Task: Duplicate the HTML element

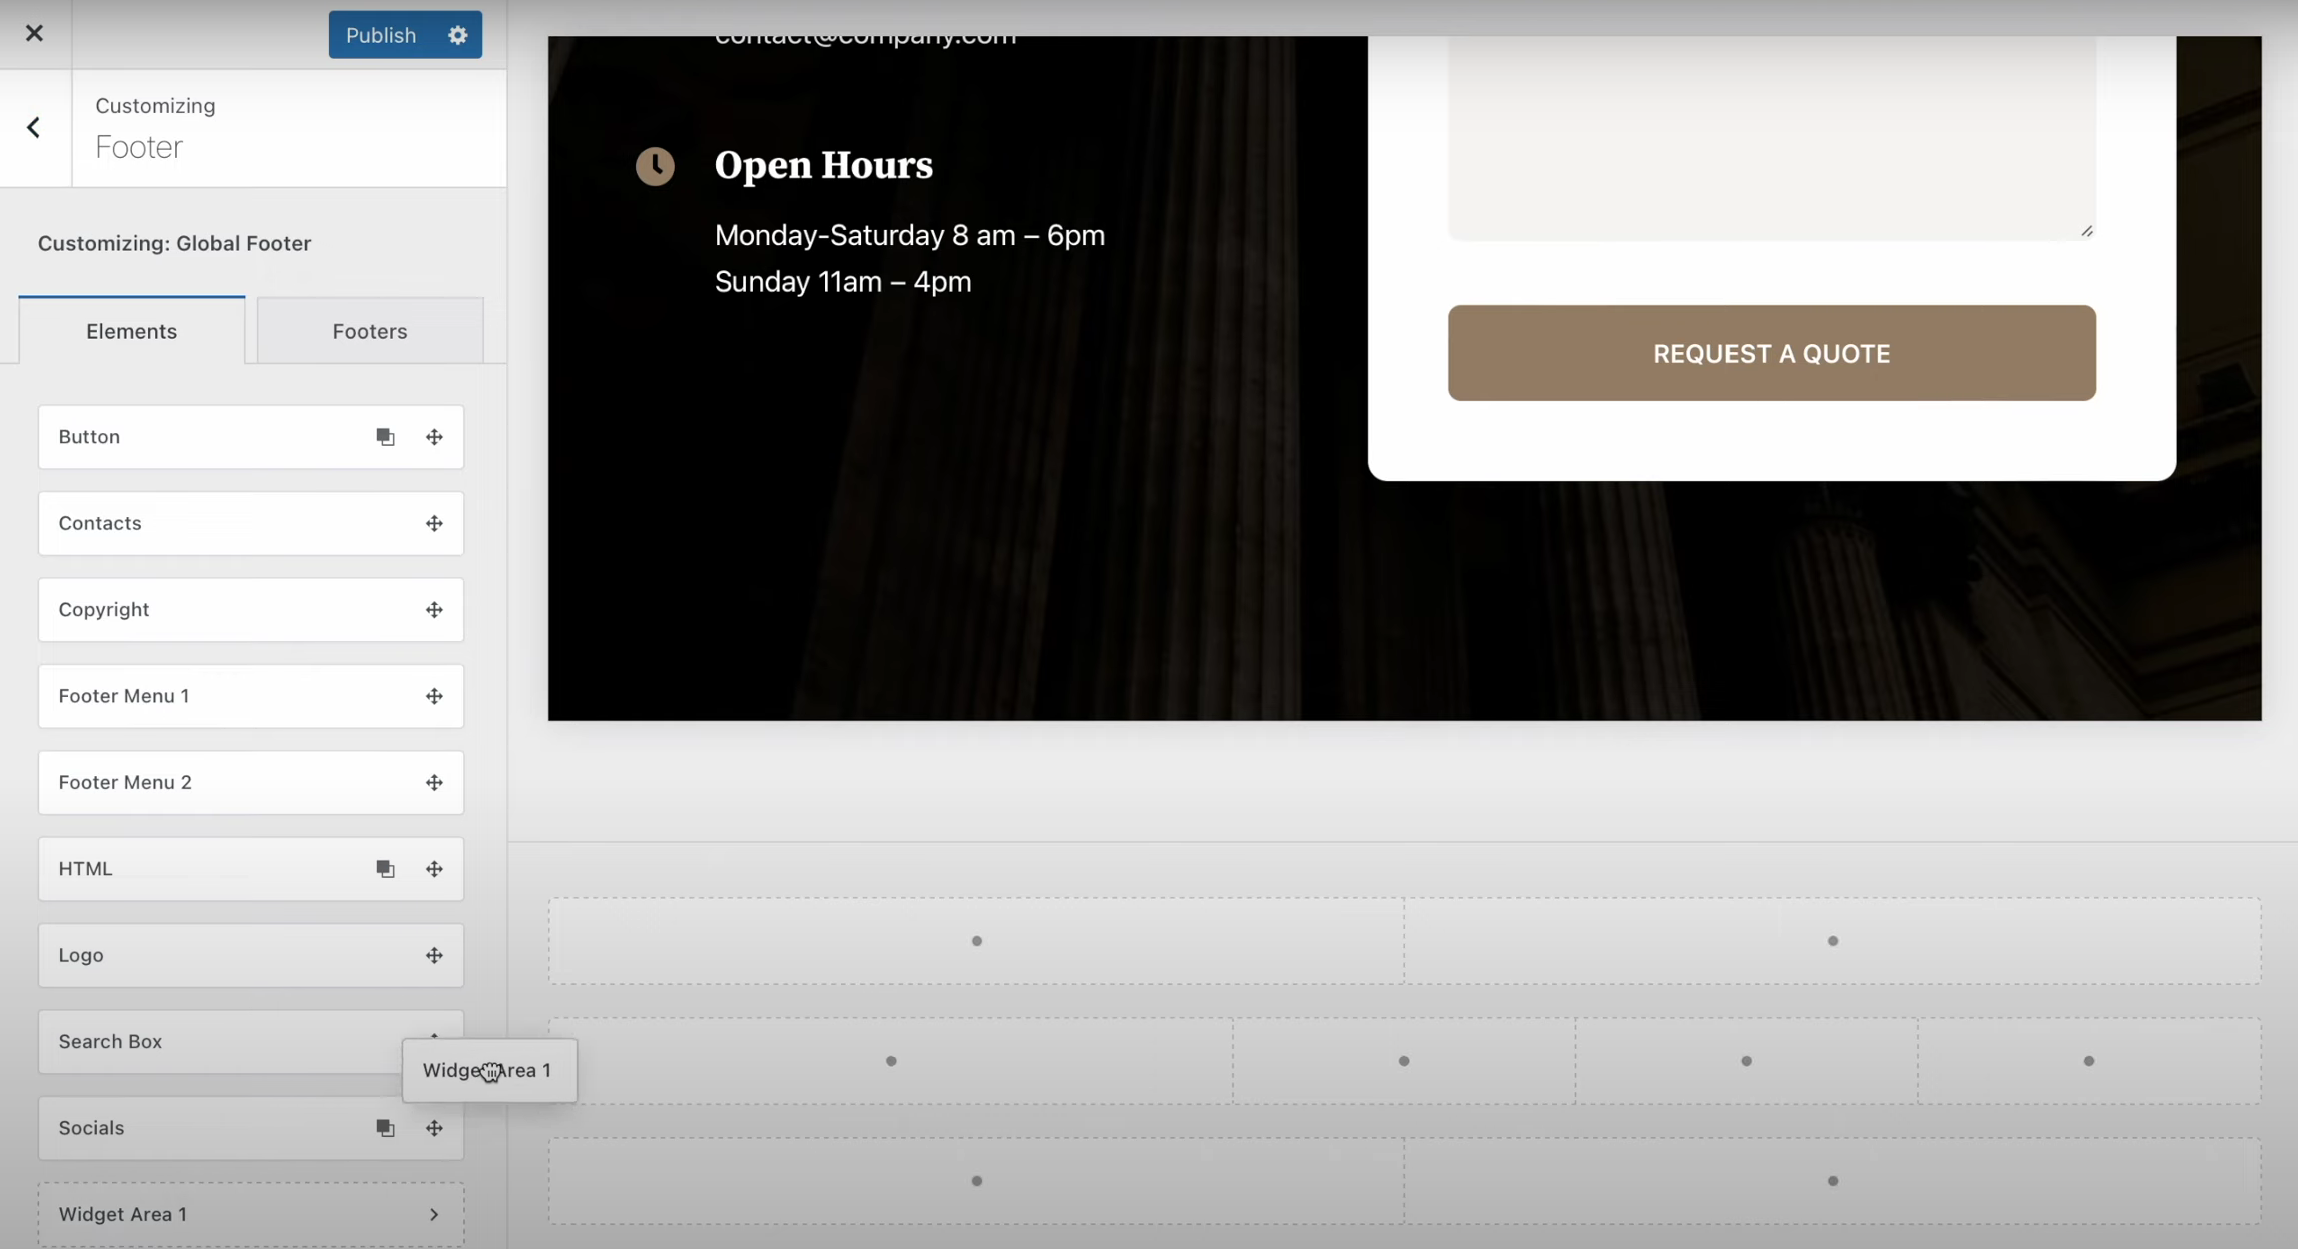Action: click(x=385, y=868)
